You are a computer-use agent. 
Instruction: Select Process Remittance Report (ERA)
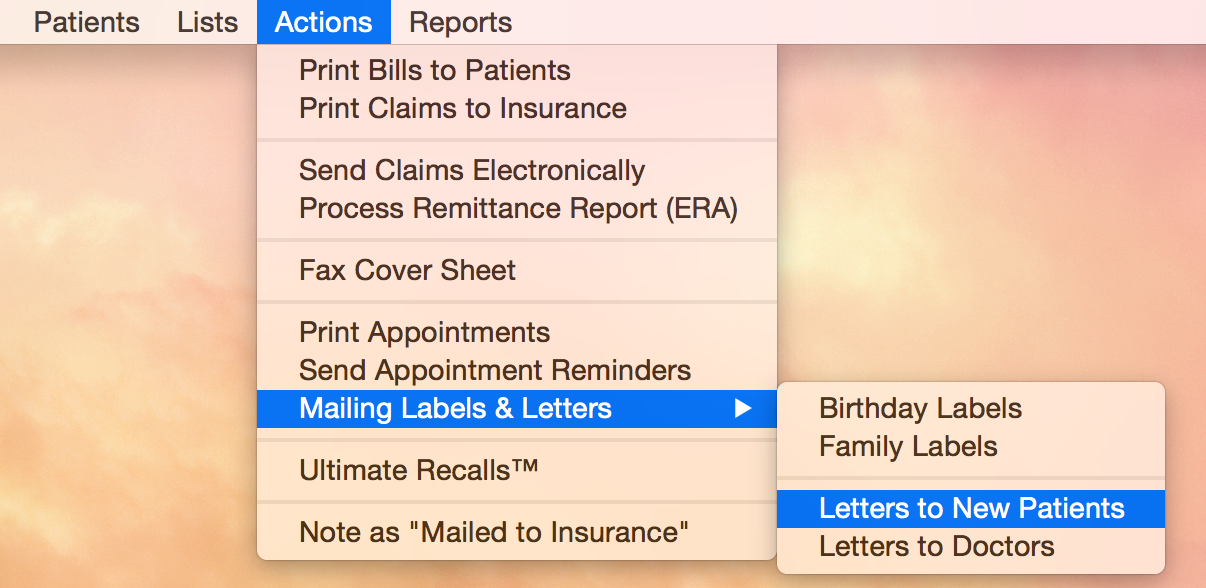pyautogui.click(x=494, y=208)
